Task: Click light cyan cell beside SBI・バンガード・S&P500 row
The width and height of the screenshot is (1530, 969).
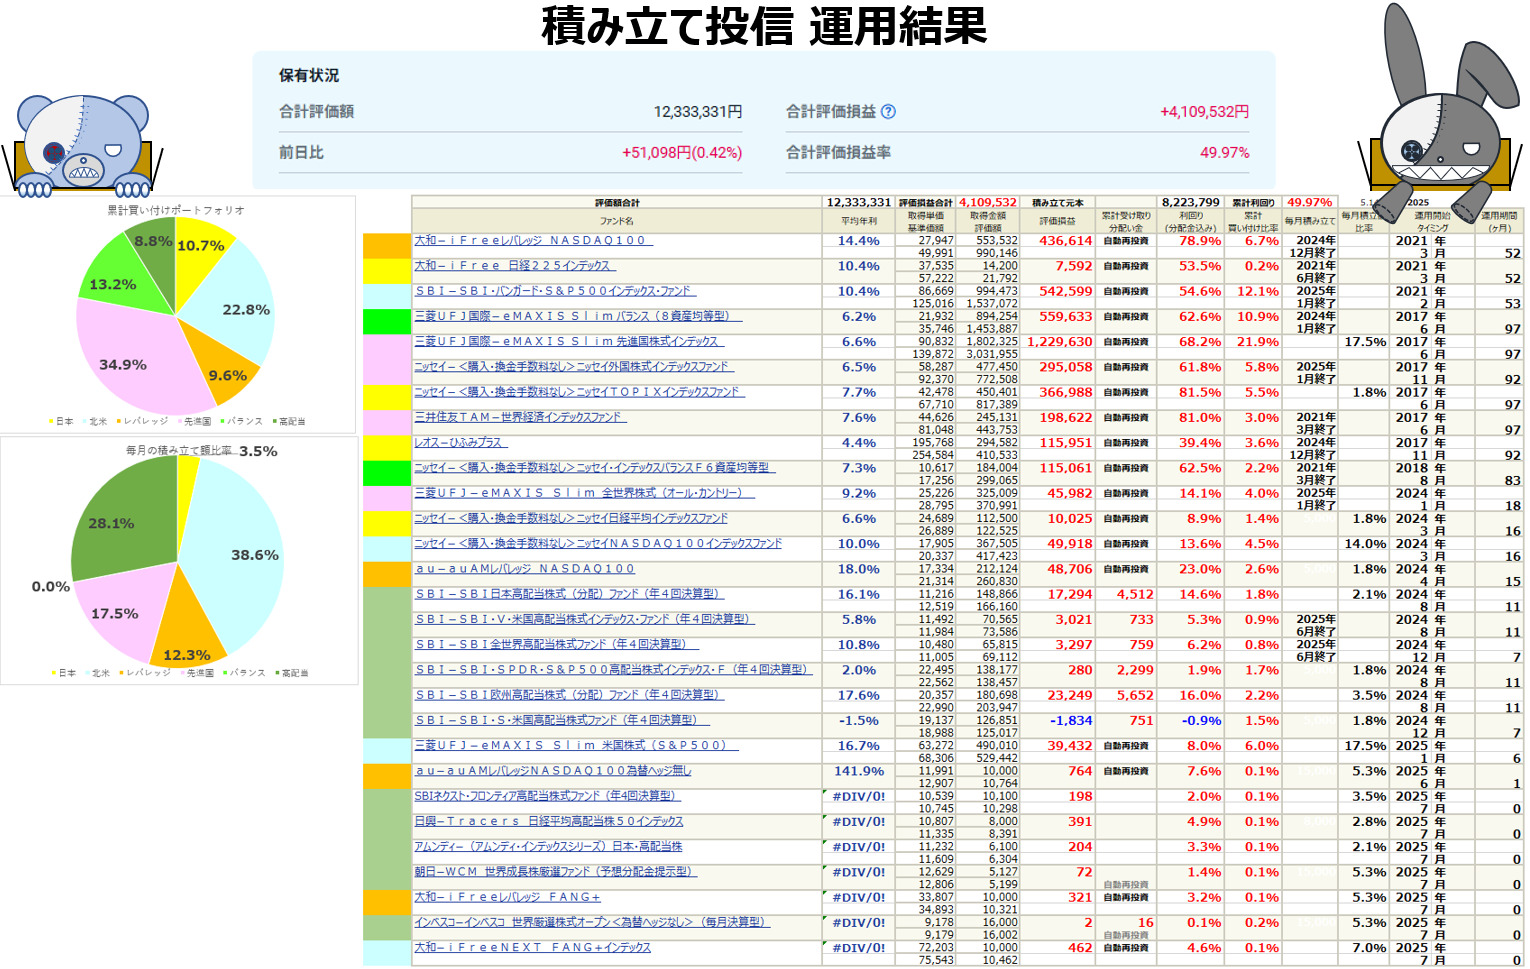Action: pos(387,297)
